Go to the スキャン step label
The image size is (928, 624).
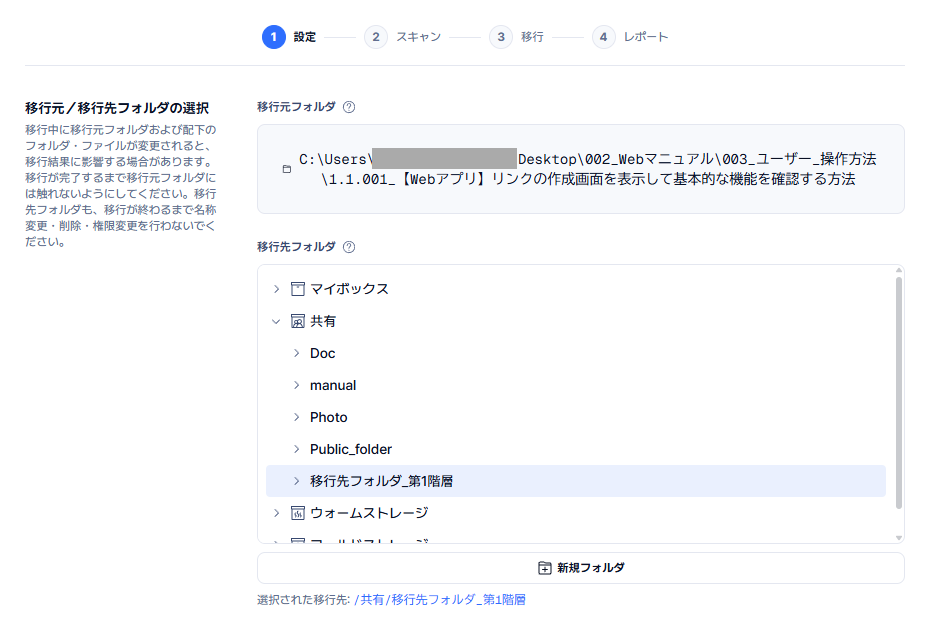[418, 37]
